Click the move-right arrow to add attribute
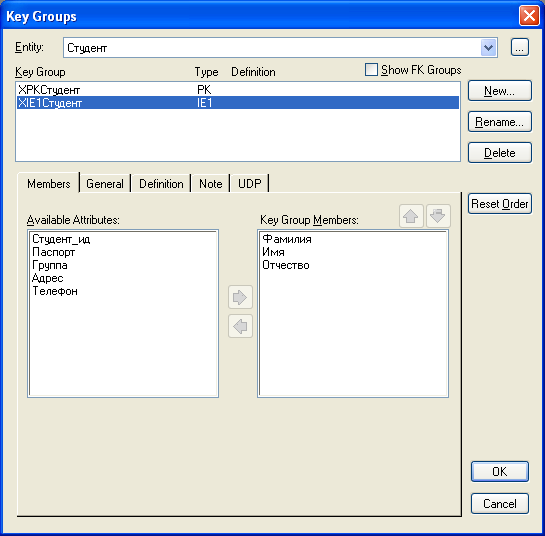The height and width of the screenshot is (536, 545). click(240, 297)
